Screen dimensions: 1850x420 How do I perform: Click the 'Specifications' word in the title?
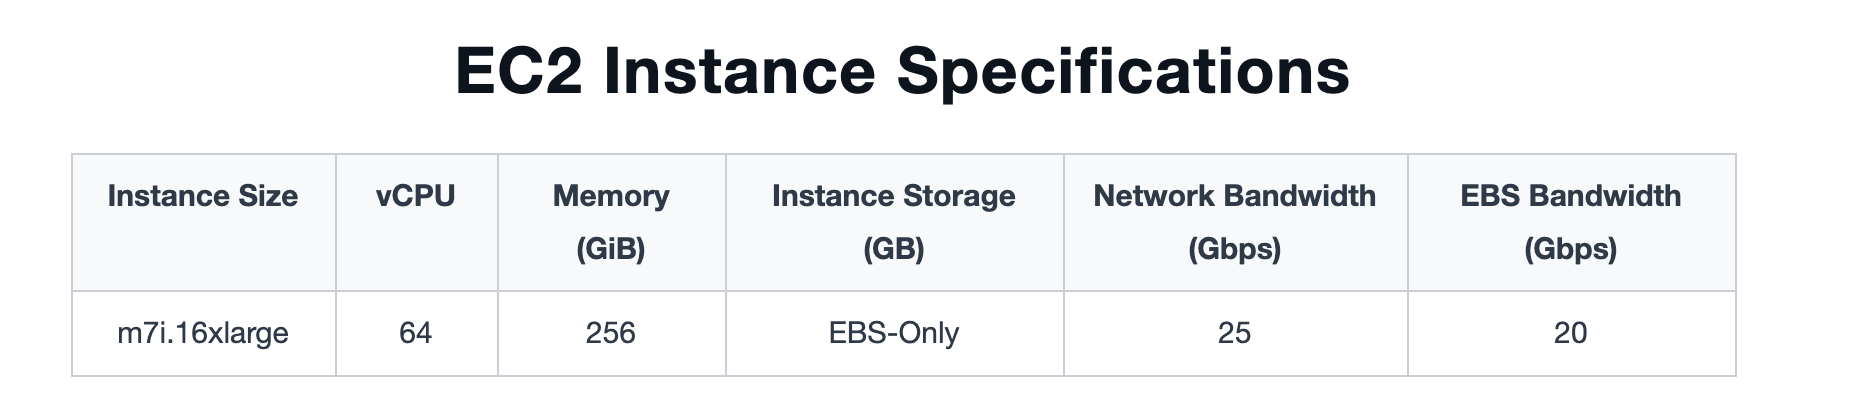pyautogui.click(x=1122, y=71)
